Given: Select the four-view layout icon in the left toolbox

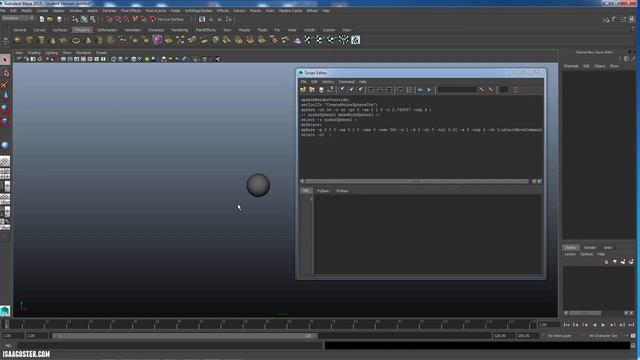Looking at the screenshot, I should coord(5,174).
